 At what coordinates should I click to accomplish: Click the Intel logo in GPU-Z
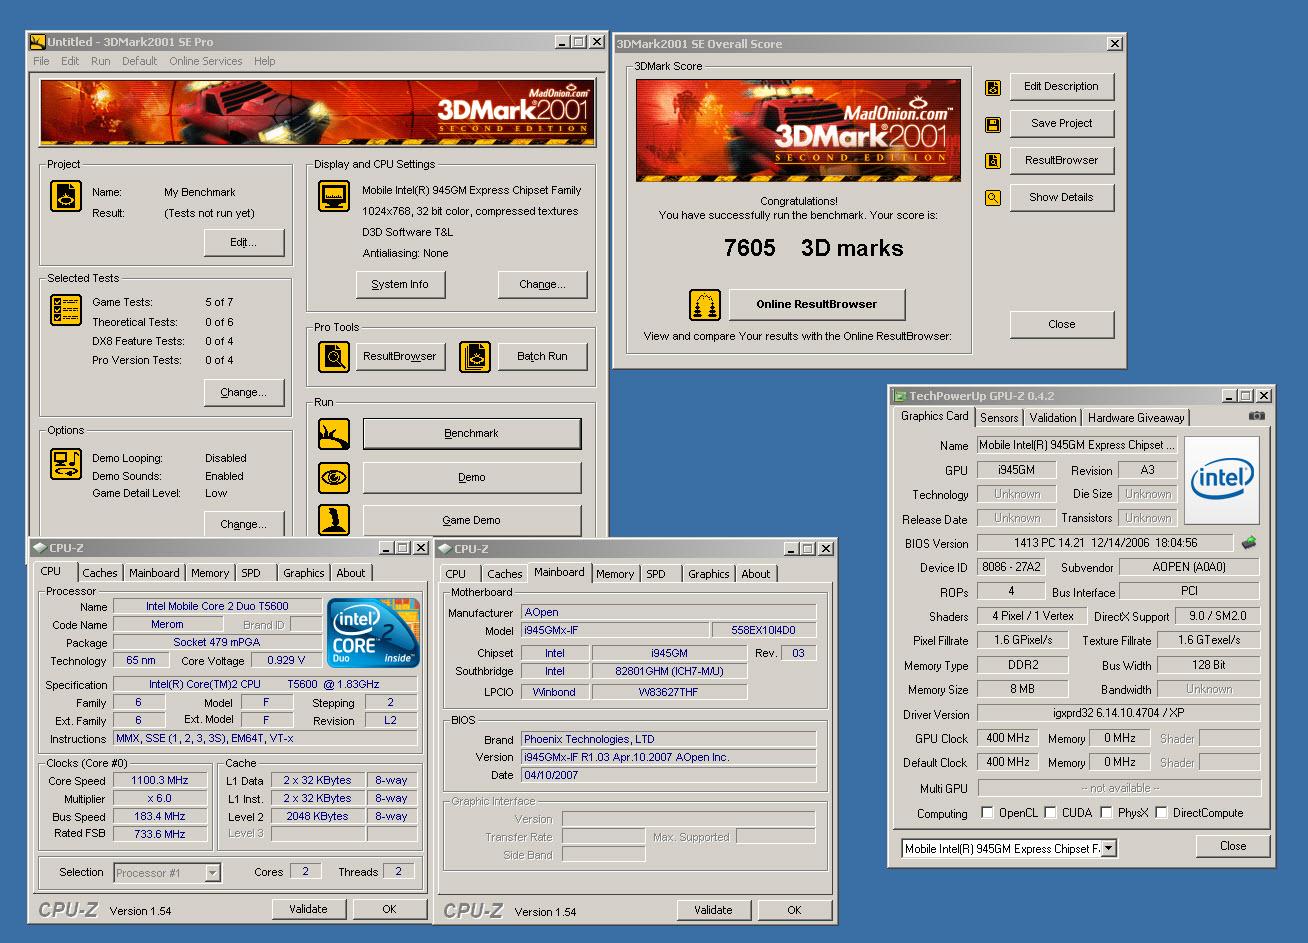click(x=1222, y=480)
